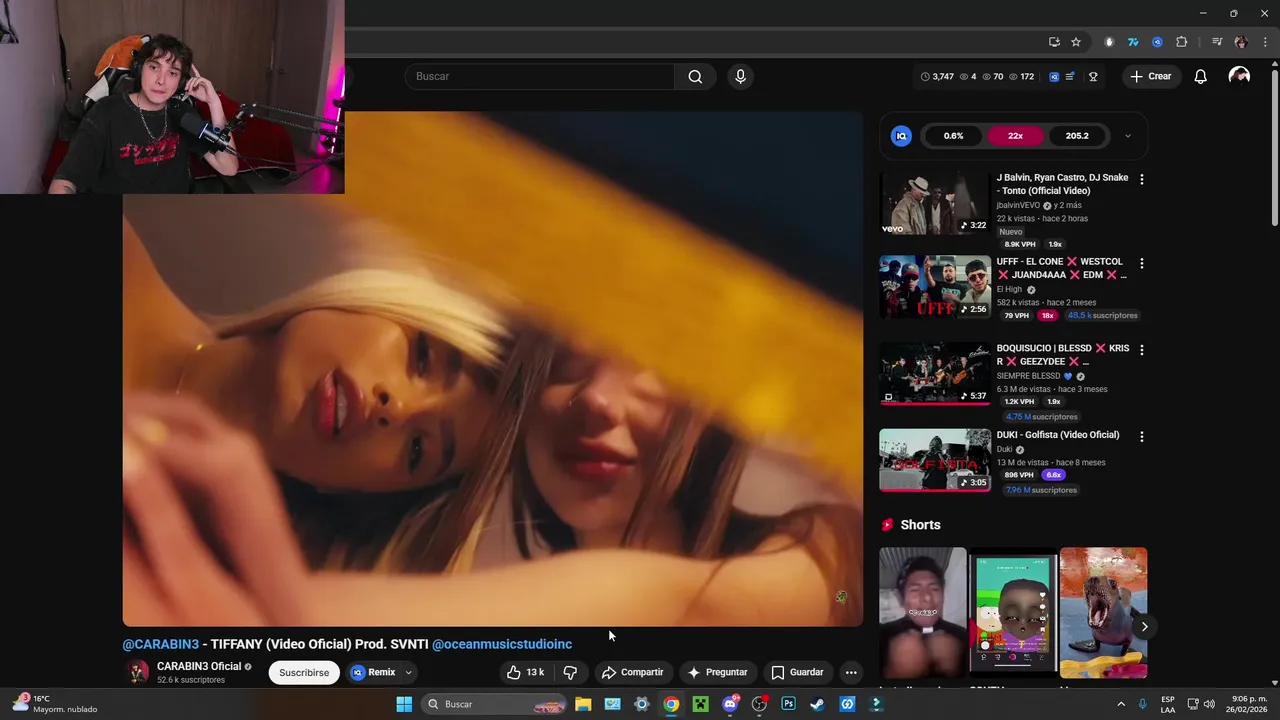Click Suscribirse button for CARABIN3 Oficial
The image size is (1280, 720).
click(304, 672)
